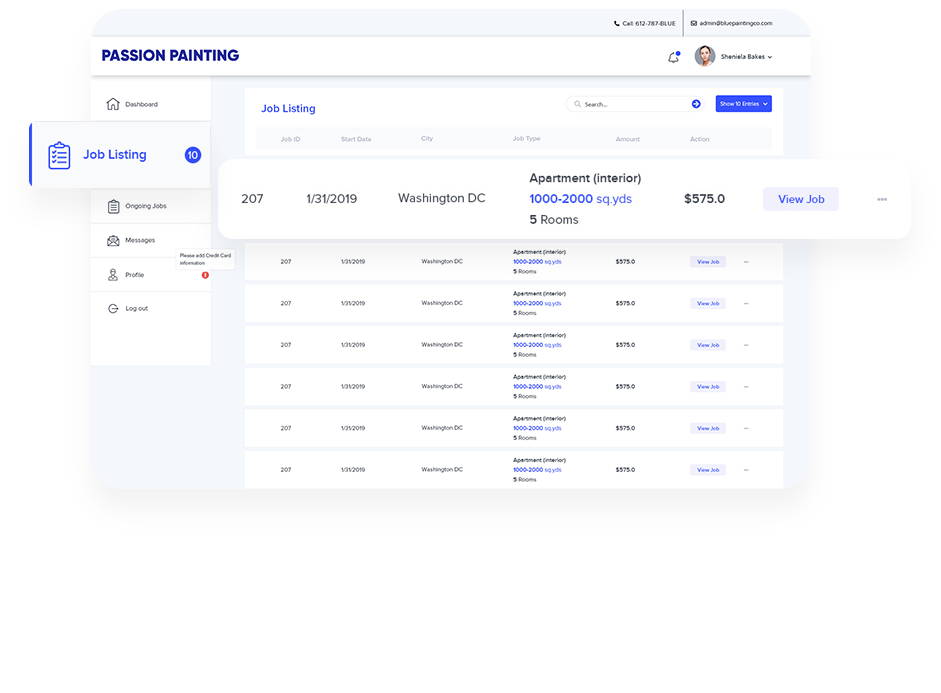This screenshot has width=941, height=693.
Task: Click the Sheniela Bakes profile avatar
Action: 705,57
